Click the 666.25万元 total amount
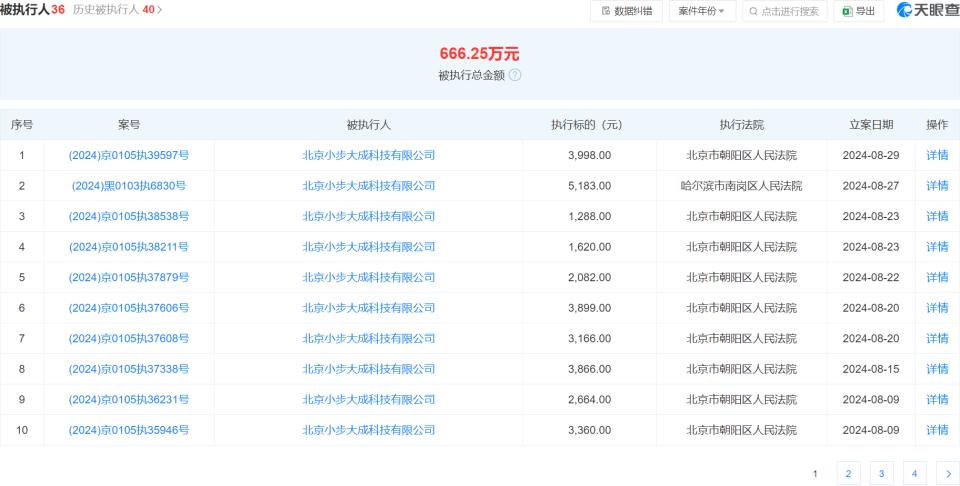Screen dimensions: 960x486 coord(479,54)
